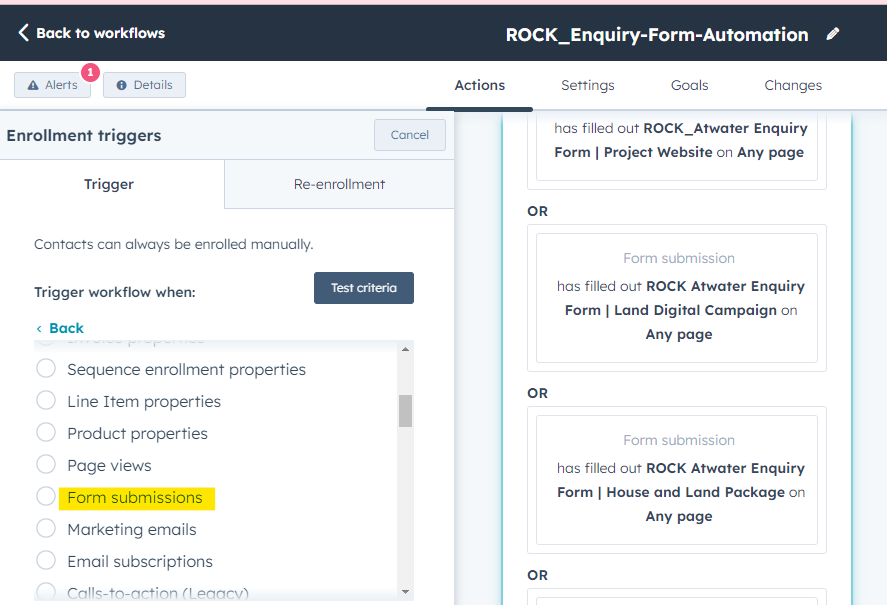Image resolution: width=887 pixels, height=605 pixels.
Task: Click the Marketing emails label
Action: 132,530
